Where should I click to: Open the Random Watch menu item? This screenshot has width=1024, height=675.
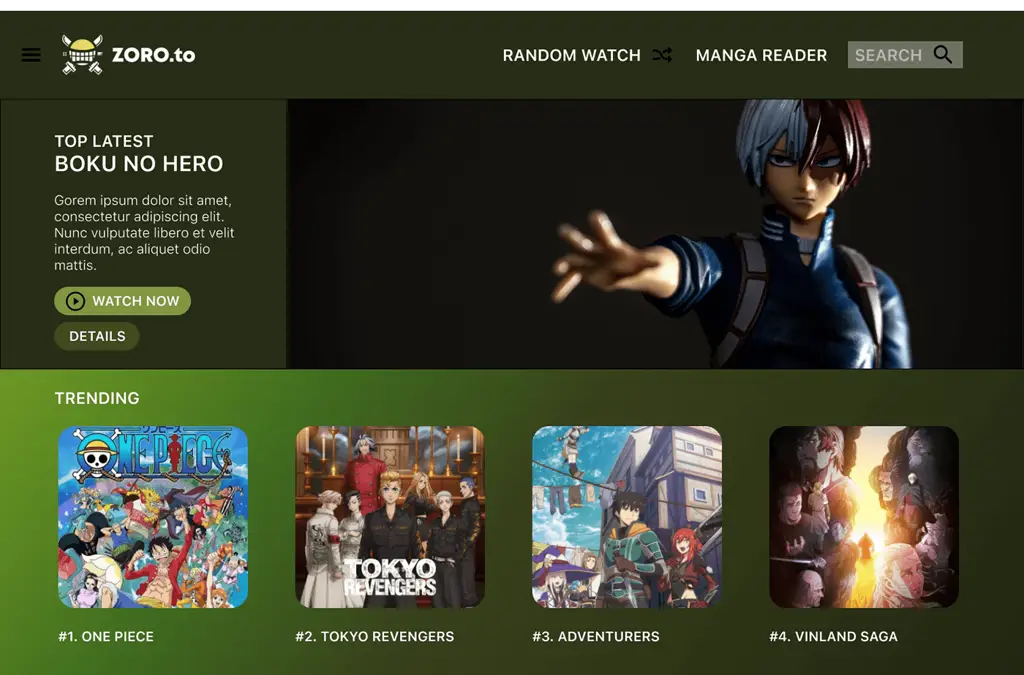coord(571,55)
